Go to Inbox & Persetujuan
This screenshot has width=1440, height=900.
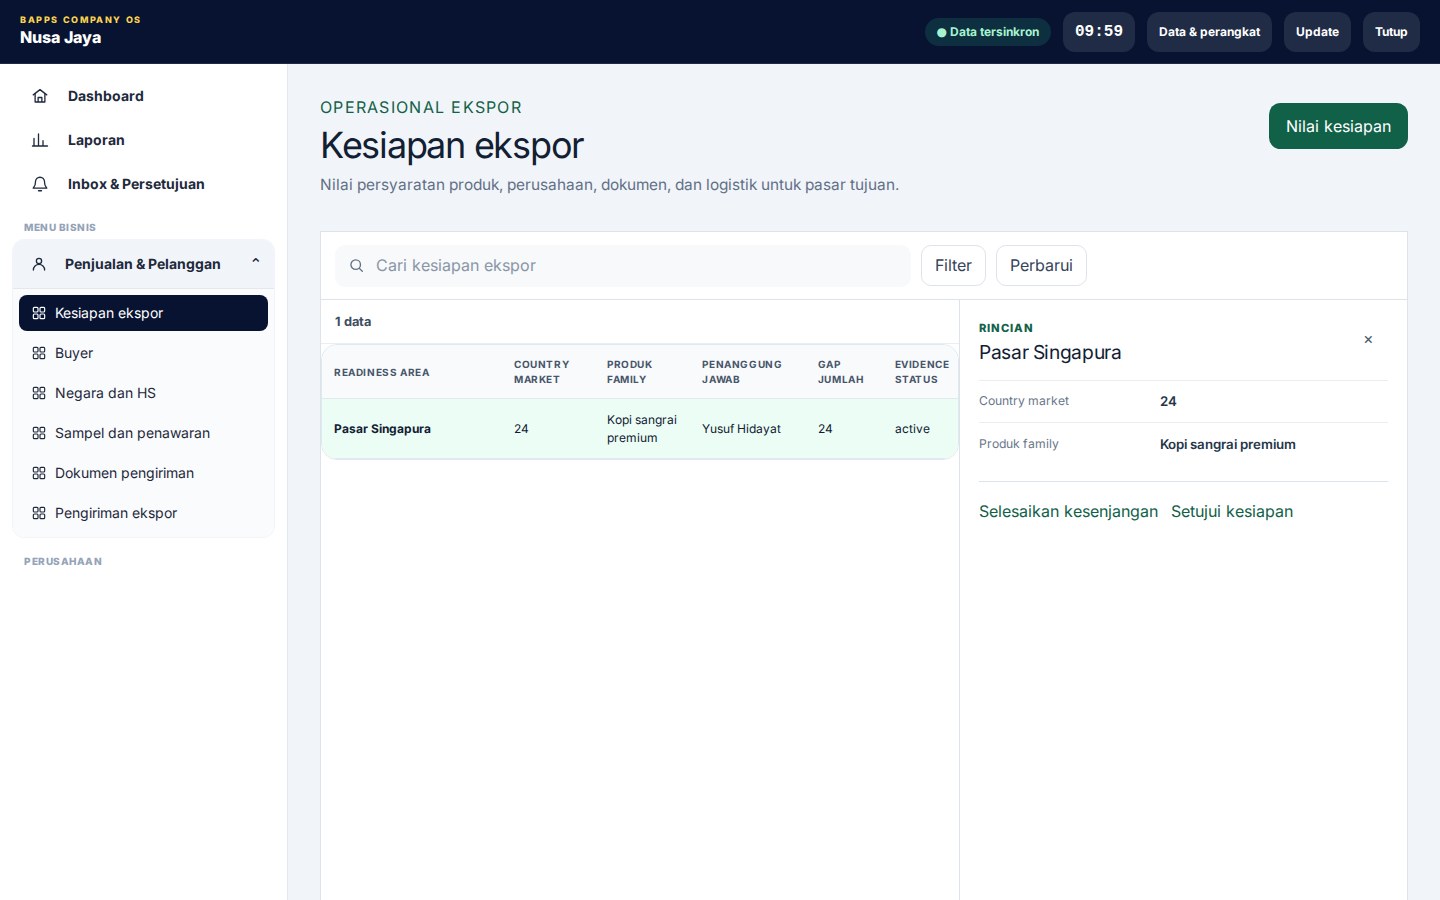(x=143, y=184)
